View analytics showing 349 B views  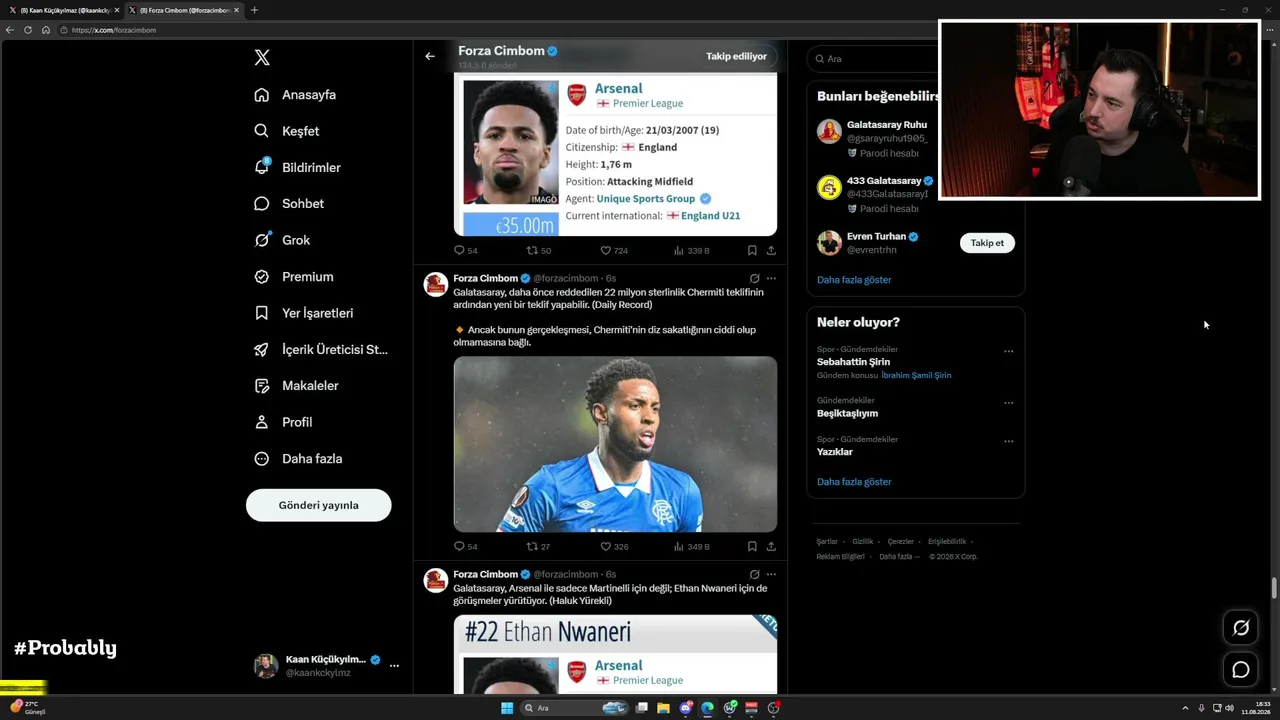click(x=691, y=546)
